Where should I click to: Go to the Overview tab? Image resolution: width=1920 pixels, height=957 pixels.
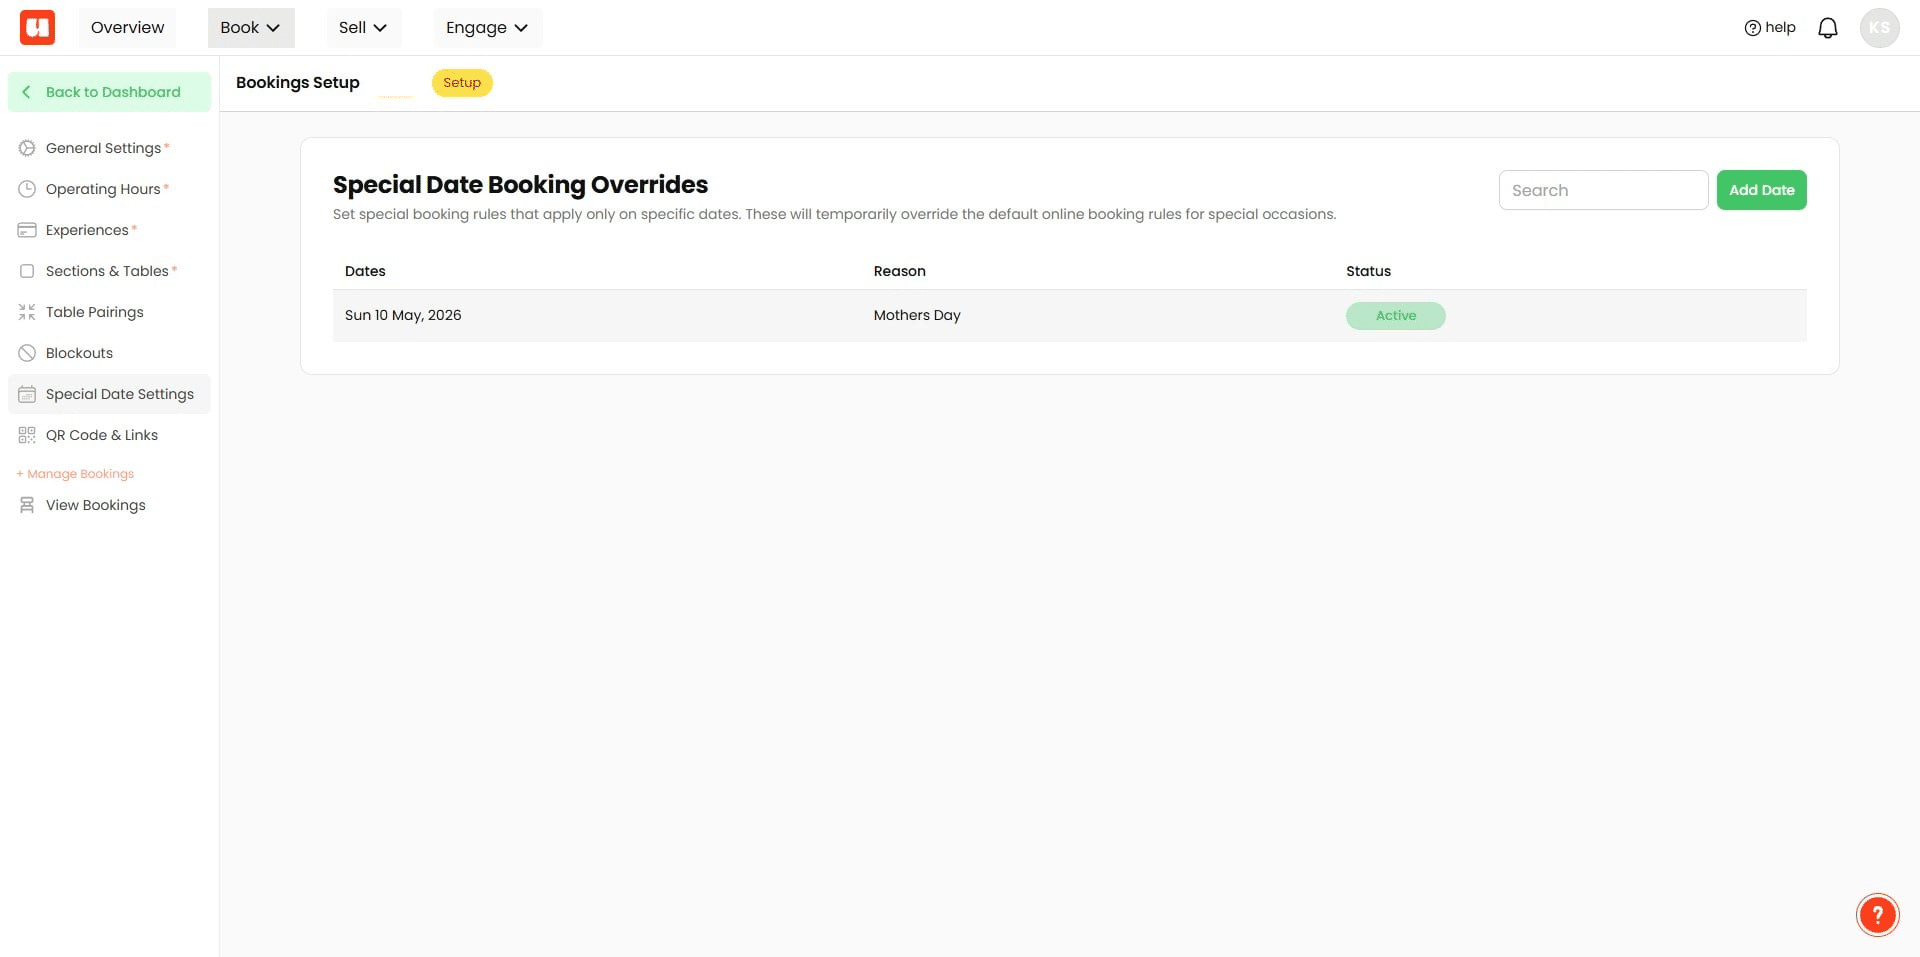point(127,28)
